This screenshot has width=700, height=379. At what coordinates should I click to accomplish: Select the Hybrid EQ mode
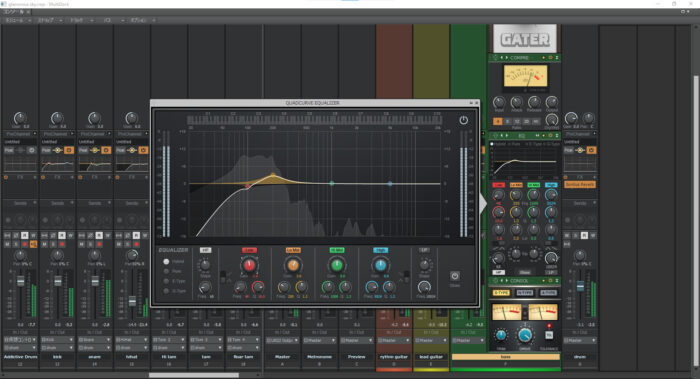[x=166, y=262]
